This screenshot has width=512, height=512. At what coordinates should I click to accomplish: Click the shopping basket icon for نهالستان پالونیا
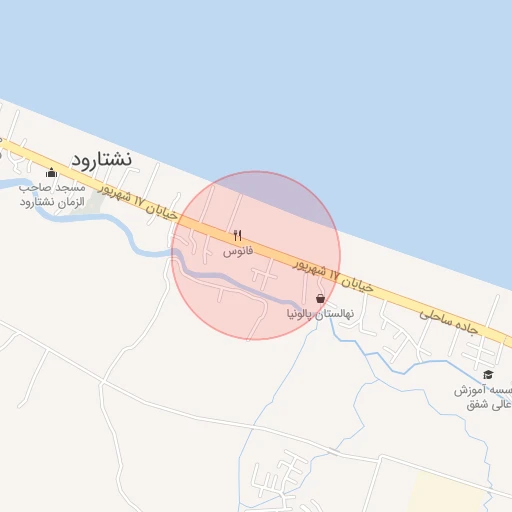(320, 298)
